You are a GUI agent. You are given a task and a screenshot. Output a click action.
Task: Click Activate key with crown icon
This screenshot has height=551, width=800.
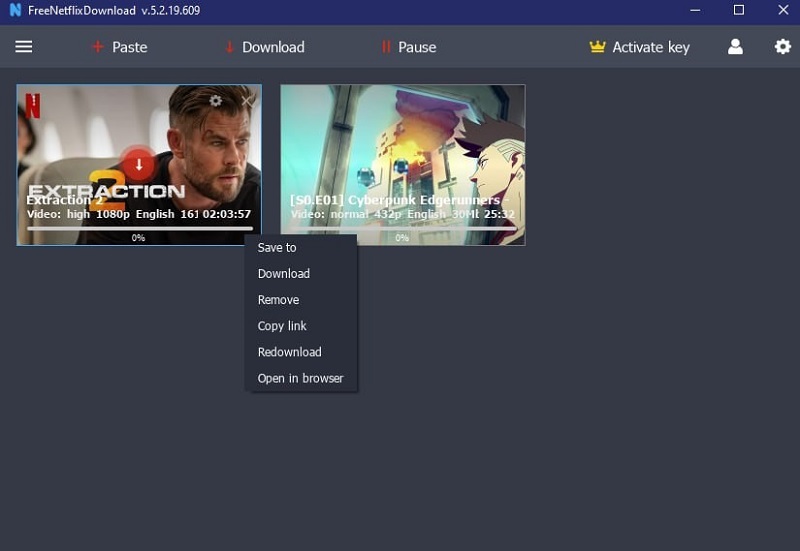640,47
